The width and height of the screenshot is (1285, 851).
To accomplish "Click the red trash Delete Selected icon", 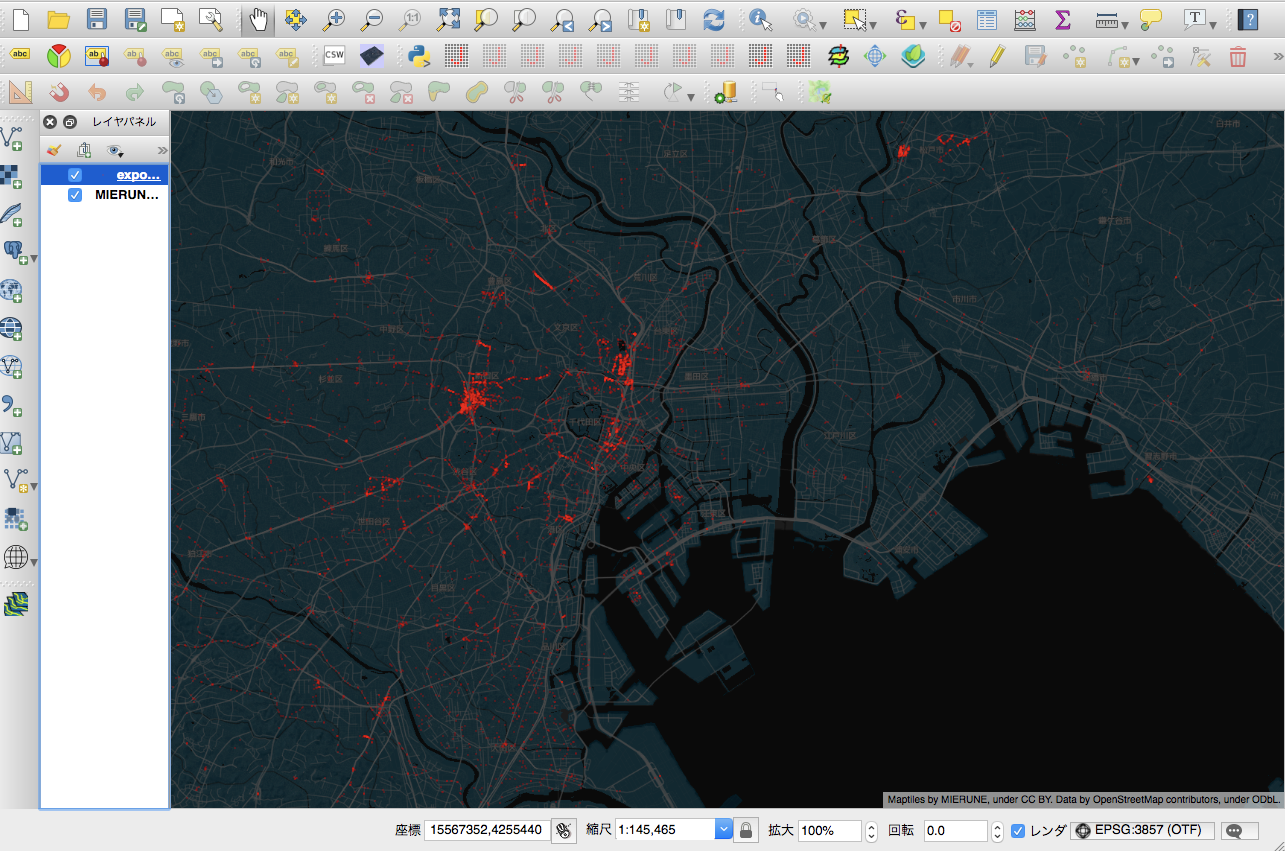I will click(1238, 56).
